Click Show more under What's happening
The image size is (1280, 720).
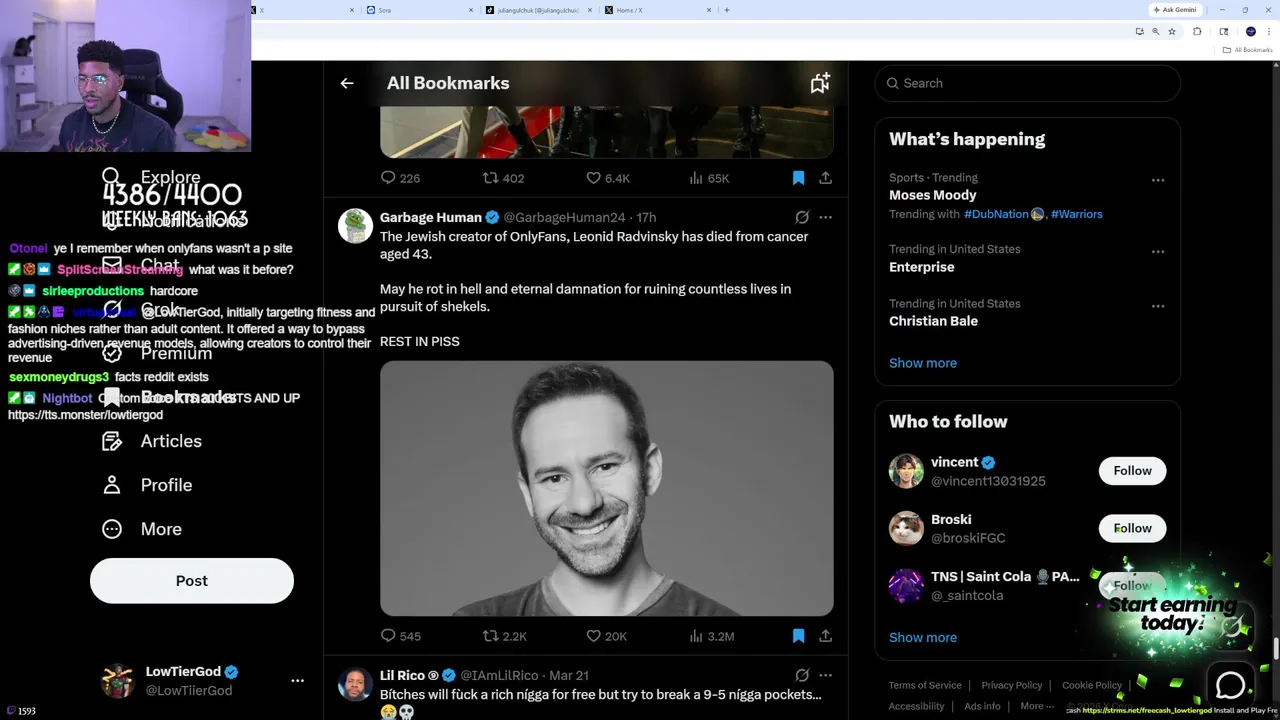pyautogui.click(x=923, y=363)
